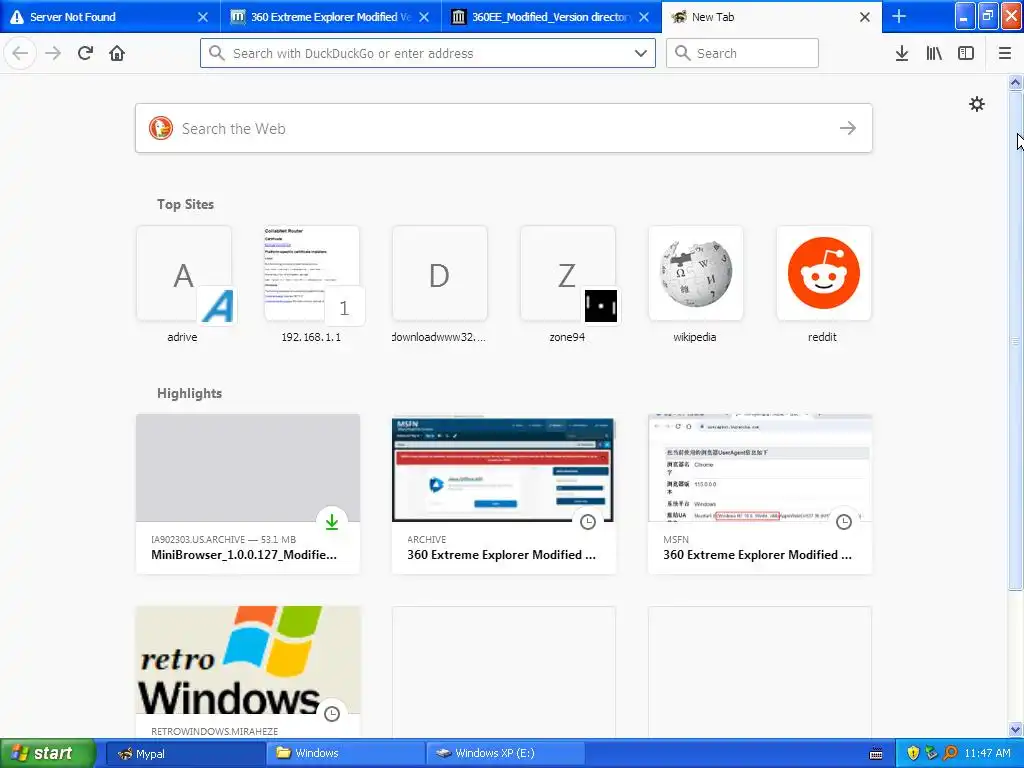Close the New Tab tab
Screen dimensions: 1024x768
pyautogui.click(x=865, y=17)
